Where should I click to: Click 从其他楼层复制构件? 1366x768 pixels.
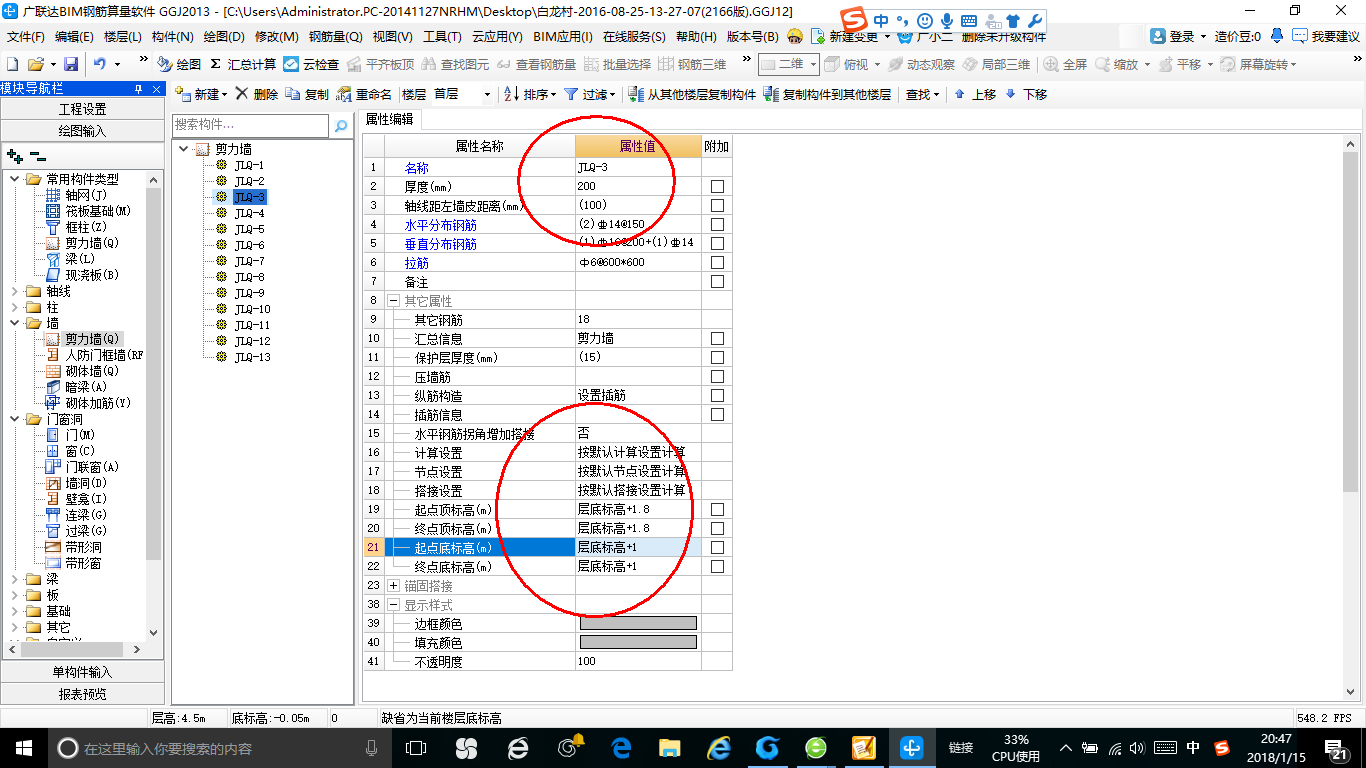[x=692, y=94]
